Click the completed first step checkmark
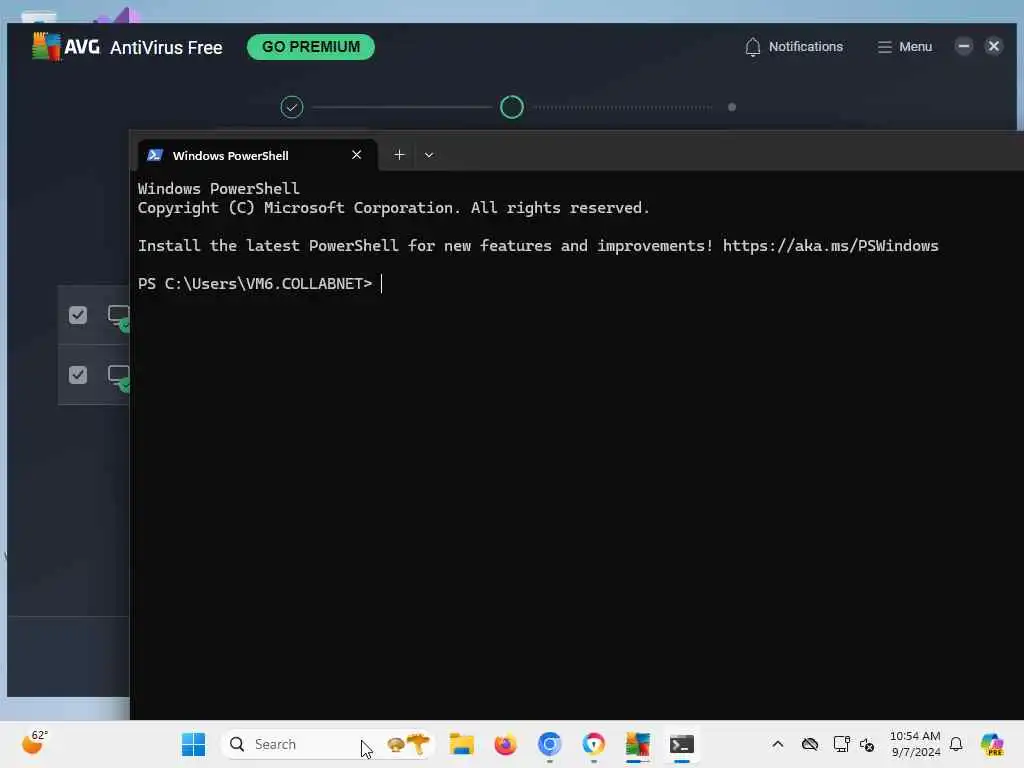 pyautogui.click(x=292, y=107)
